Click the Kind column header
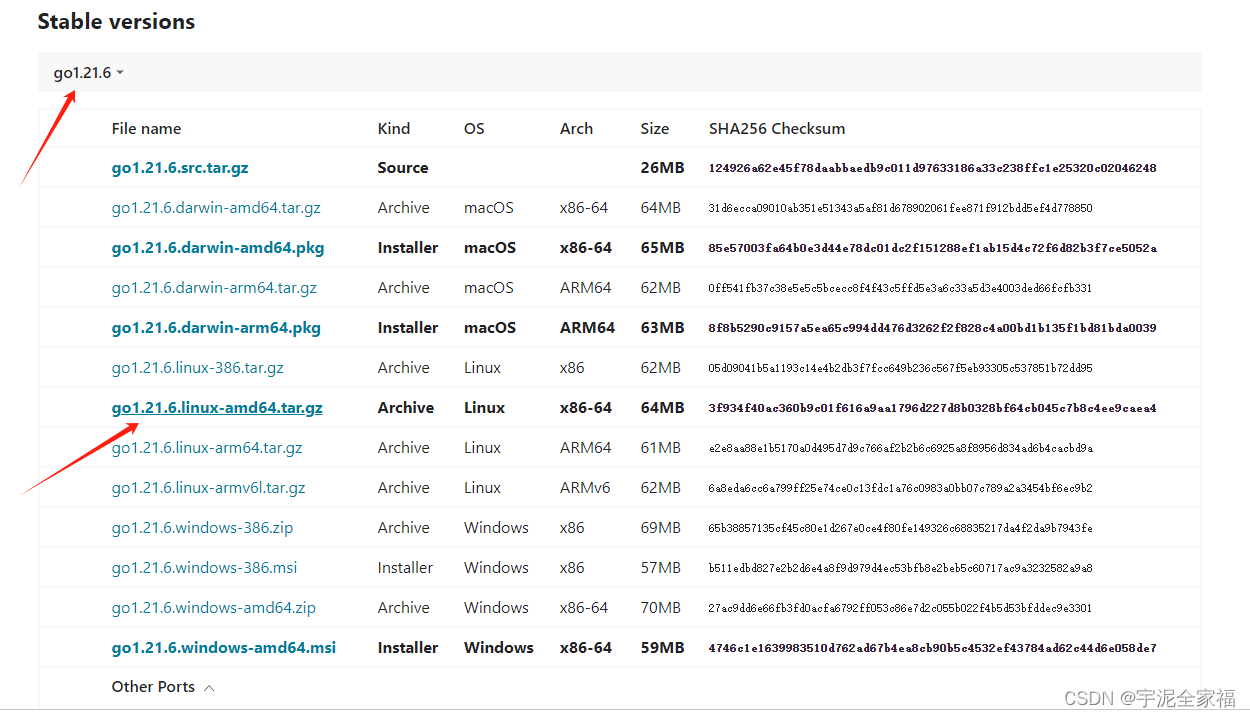The image size is (1250, 717). click(x=394, y=128)
